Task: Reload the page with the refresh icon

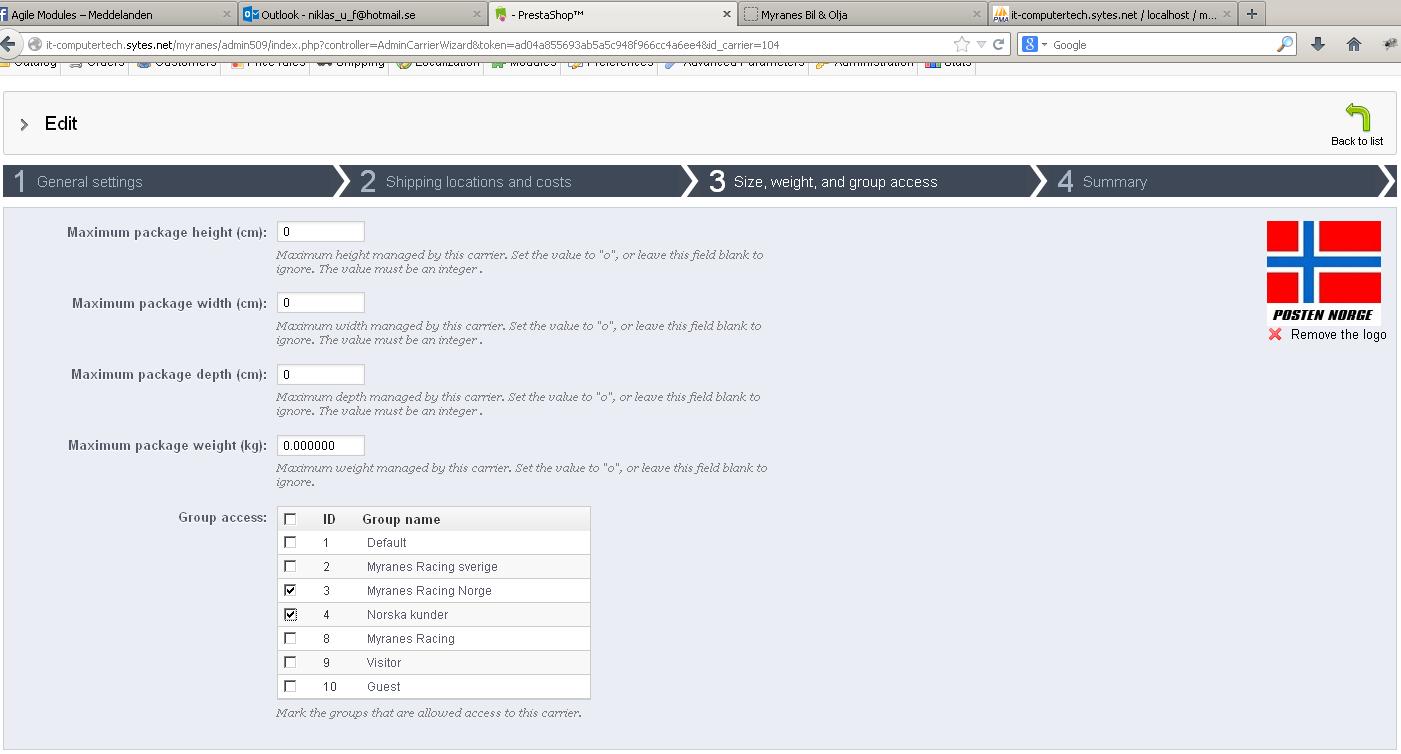Action: point(998,44)
